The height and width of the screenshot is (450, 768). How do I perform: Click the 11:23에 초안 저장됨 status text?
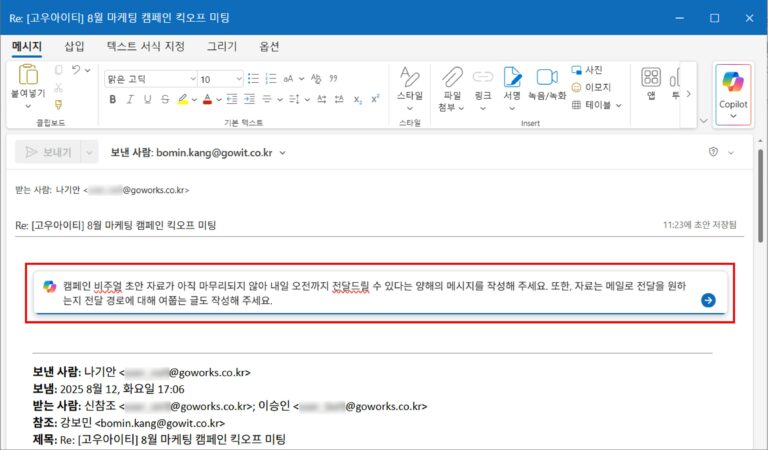(699, 225)
